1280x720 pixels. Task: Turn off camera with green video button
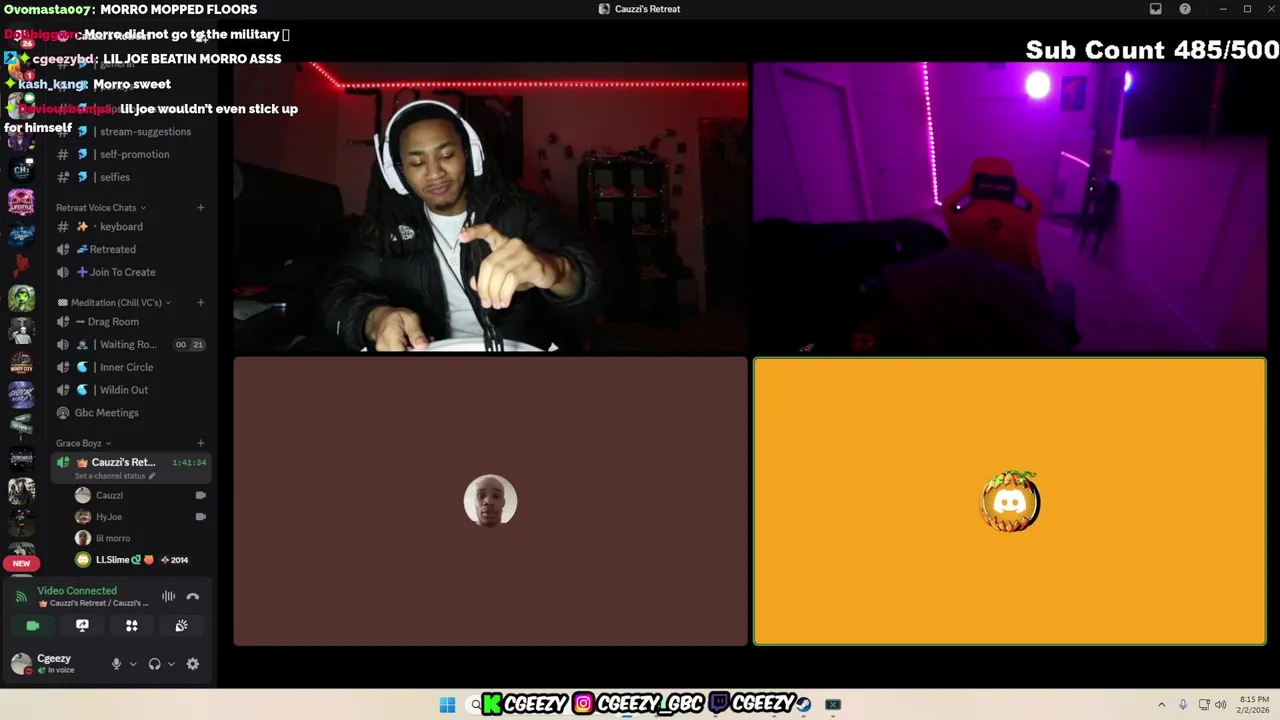click(33, 625)
